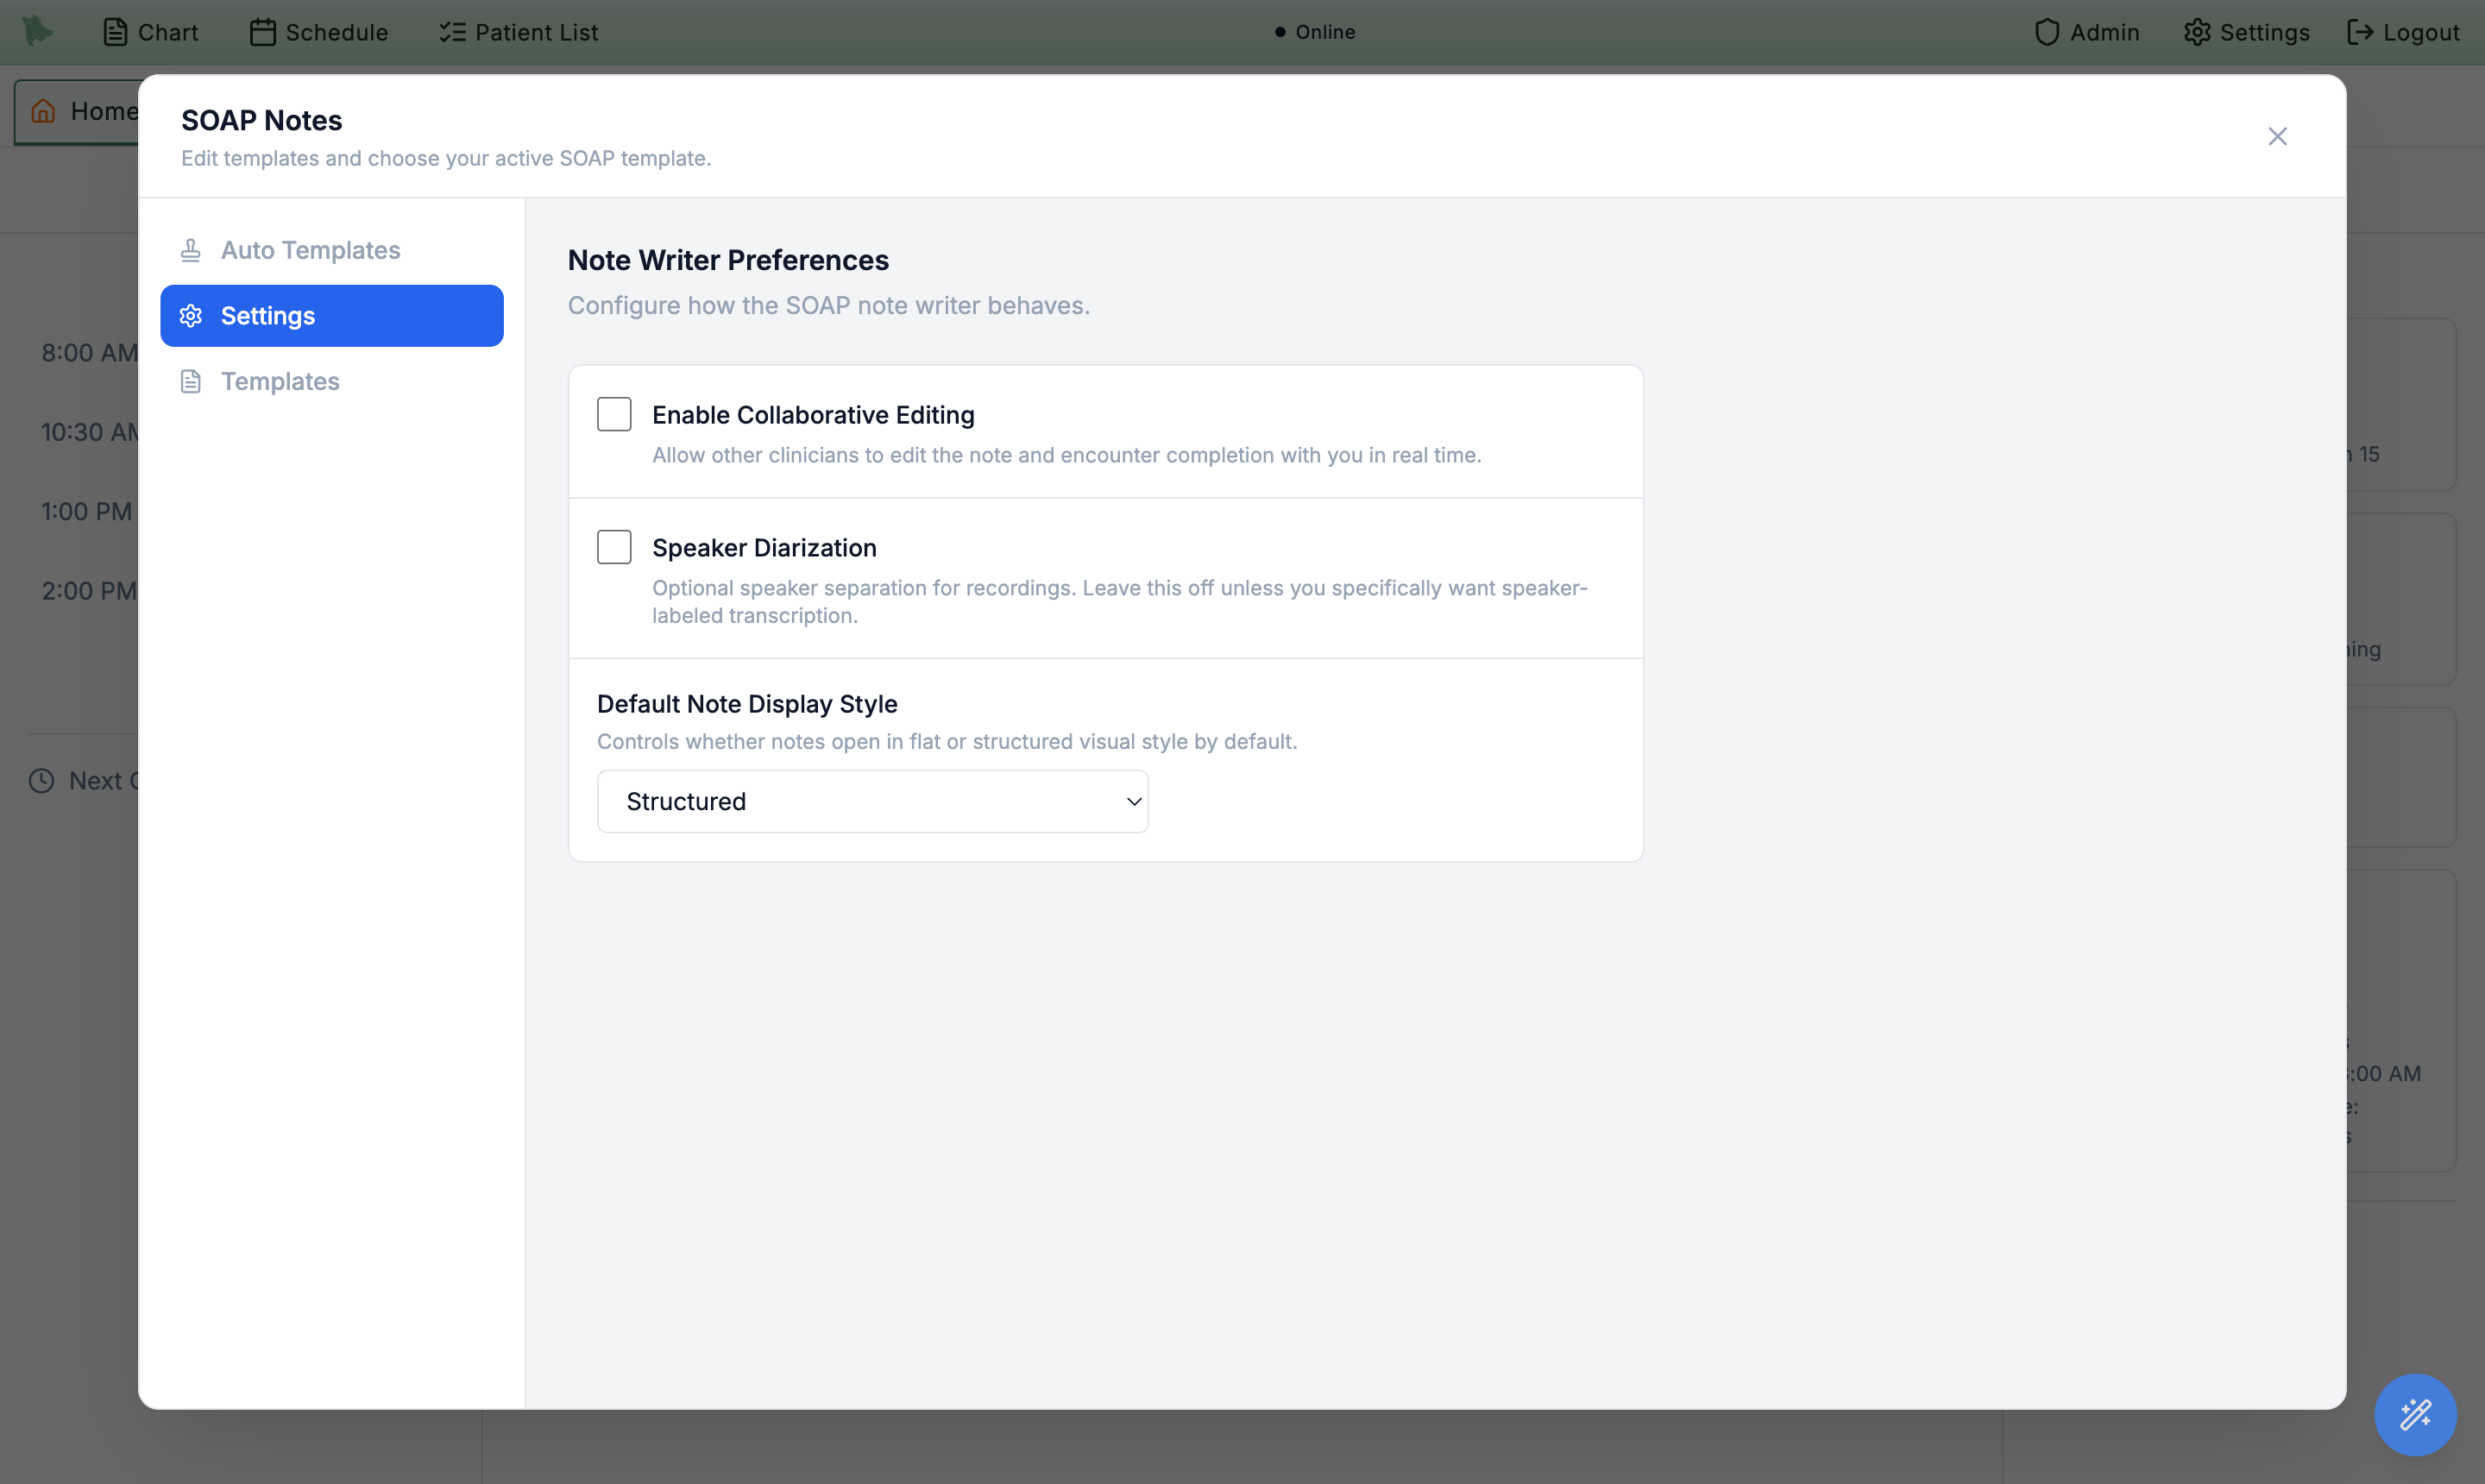2485x1484 pixels.
Task: Click the 10:30 AM schedule entry
Action: [x=90, y=432]
